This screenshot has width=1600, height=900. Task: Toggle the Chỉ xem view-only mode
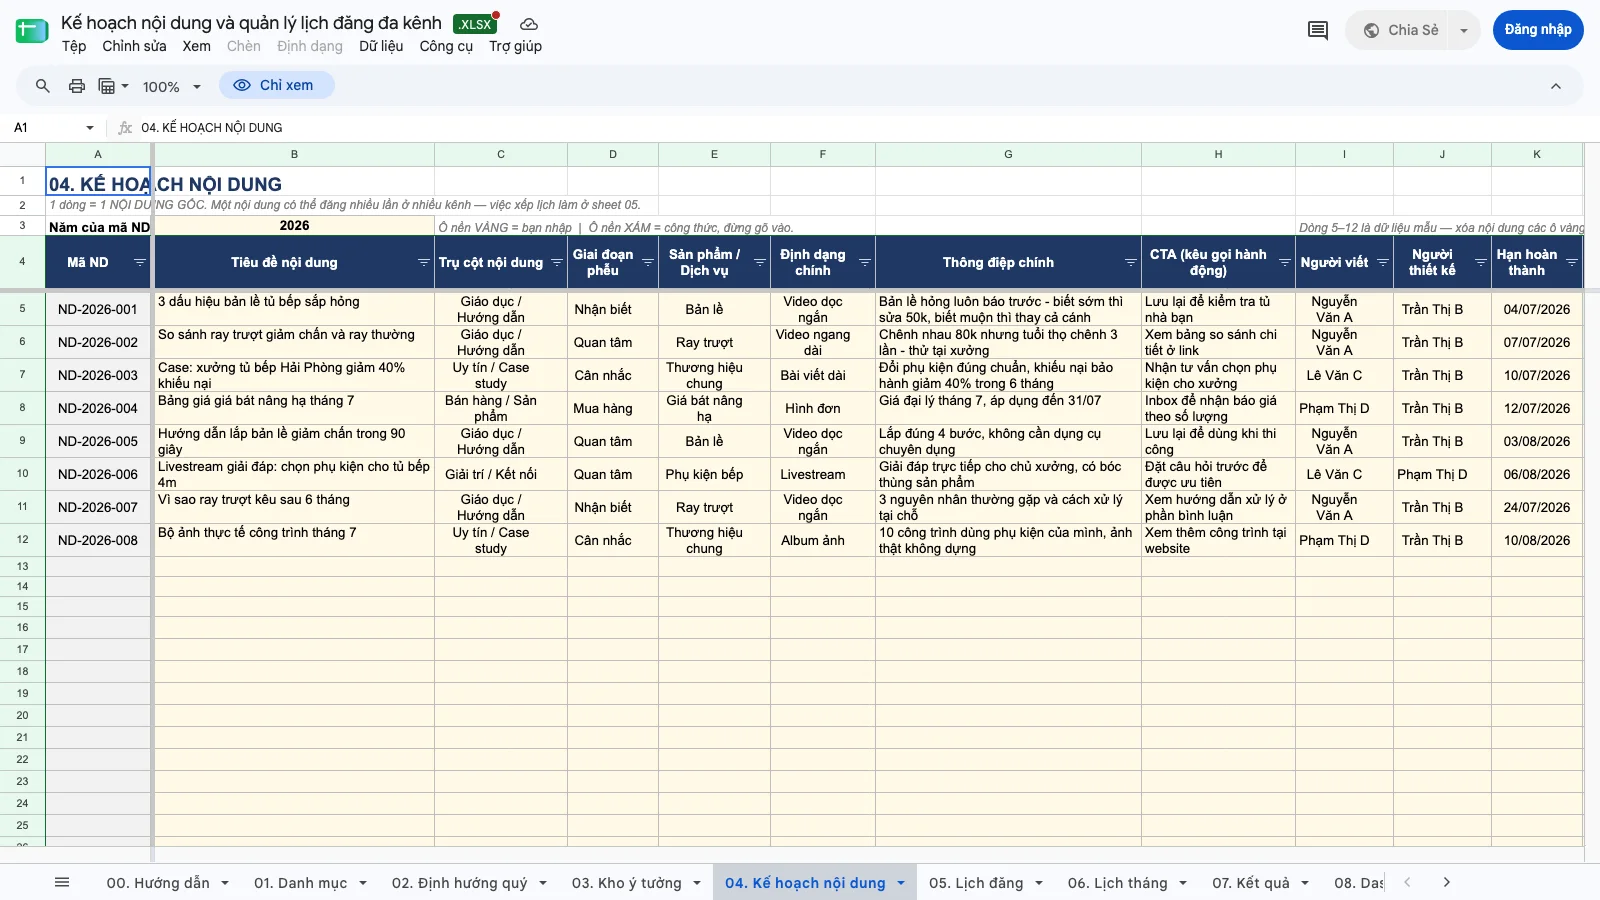pos(276,85)
